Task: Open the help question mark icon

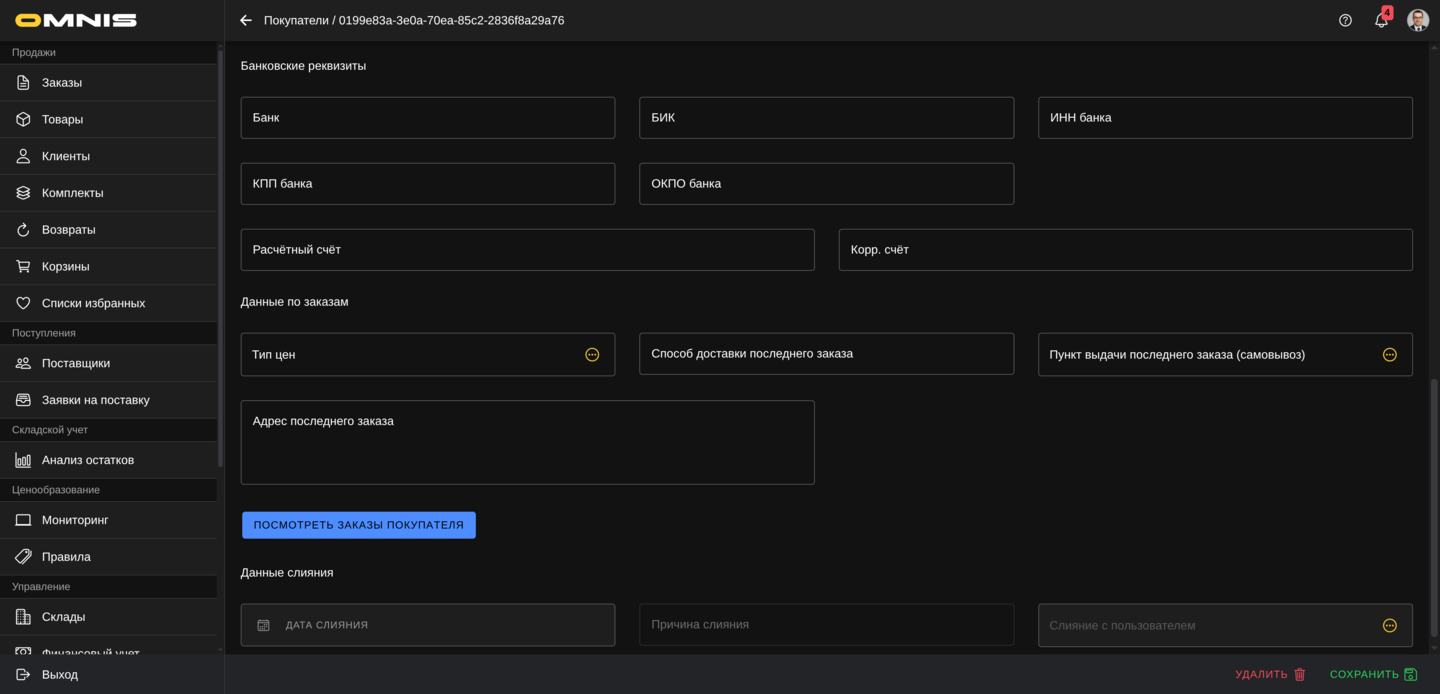Action: click(1345, 20)
